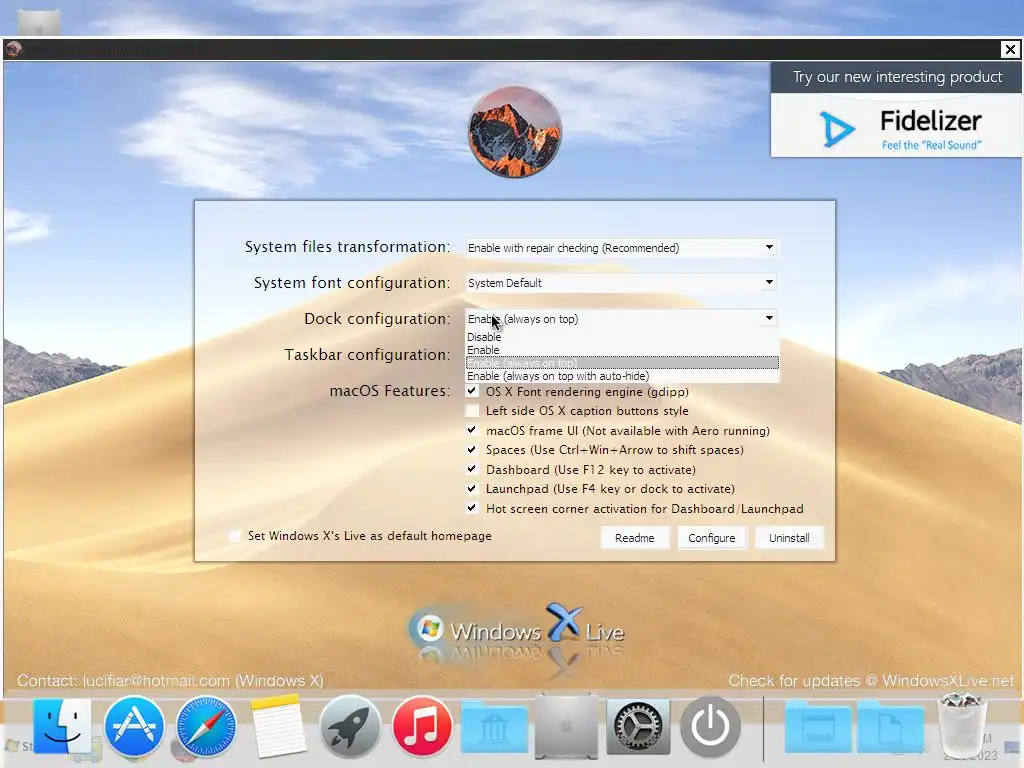
Task: Toggle OS X Font rendering engine checkbox
Action: click(x=472, y=391)
